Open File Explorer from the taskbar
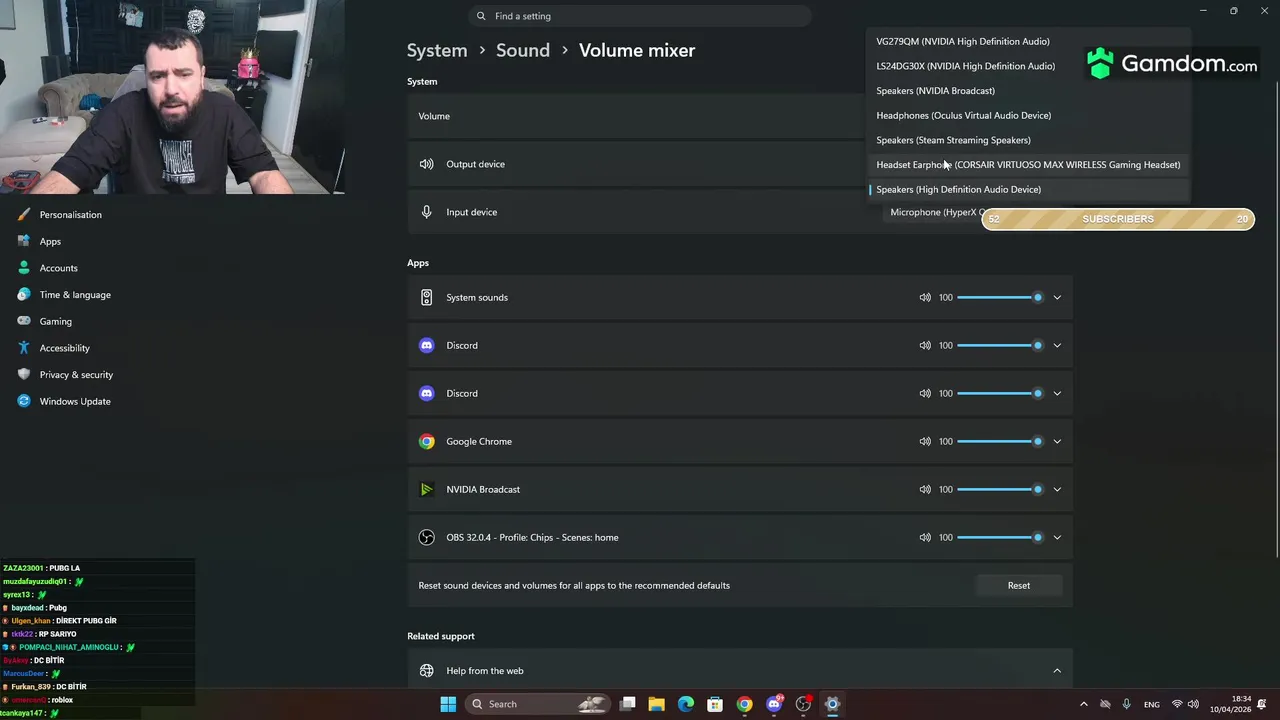This screenshot has width=1280, height=720. tap(657, 704)
